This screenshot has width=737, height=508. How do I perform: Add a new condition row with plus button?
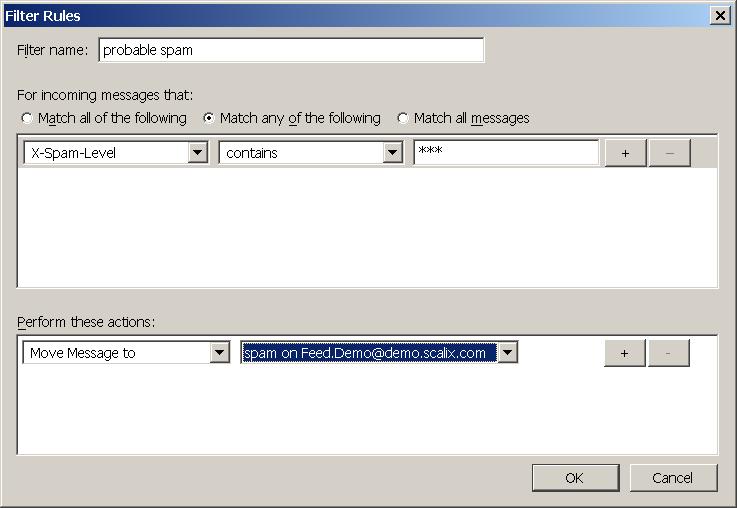point(625,153)
